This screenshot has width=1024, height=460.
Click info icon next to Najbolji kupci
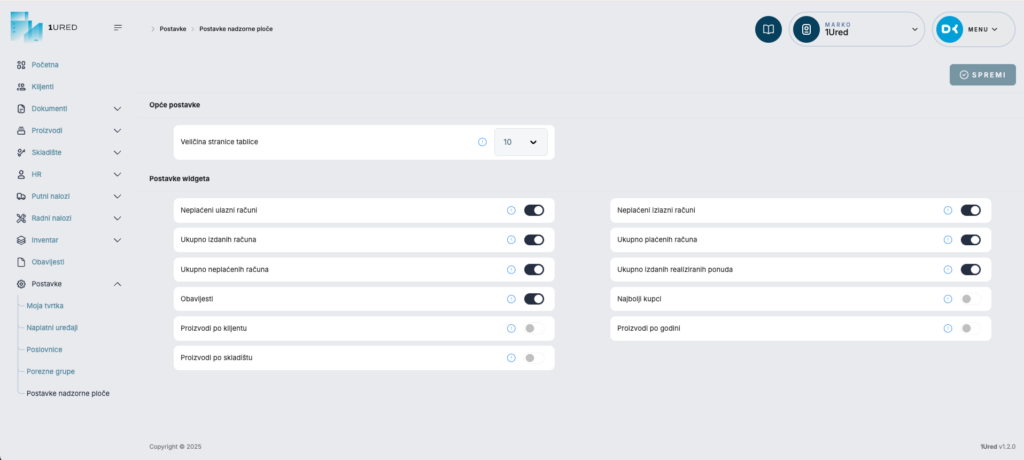coord(947,299)
